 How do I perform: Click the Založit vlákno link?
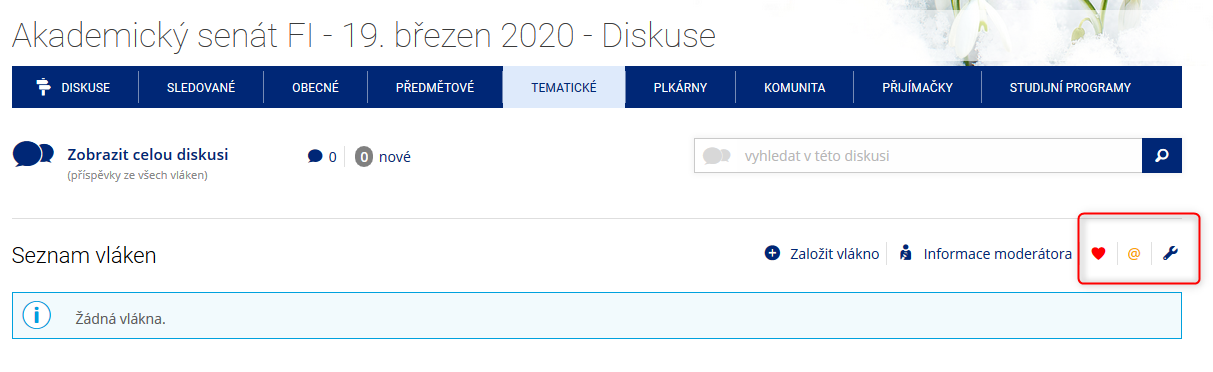tap(834, 254)
